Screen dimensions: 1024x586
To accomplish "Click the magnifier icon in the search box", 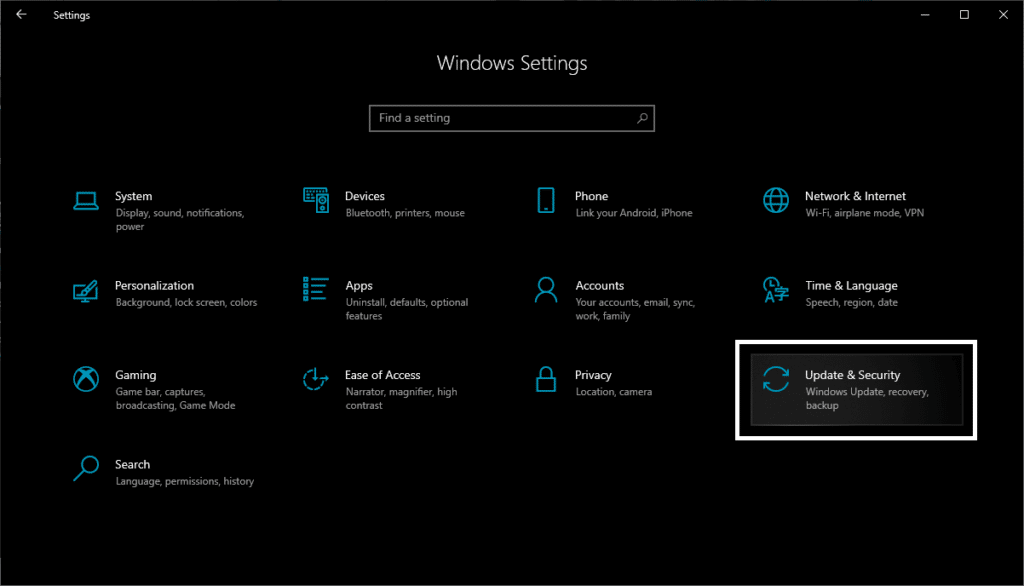I will click(x=643, y=118).
